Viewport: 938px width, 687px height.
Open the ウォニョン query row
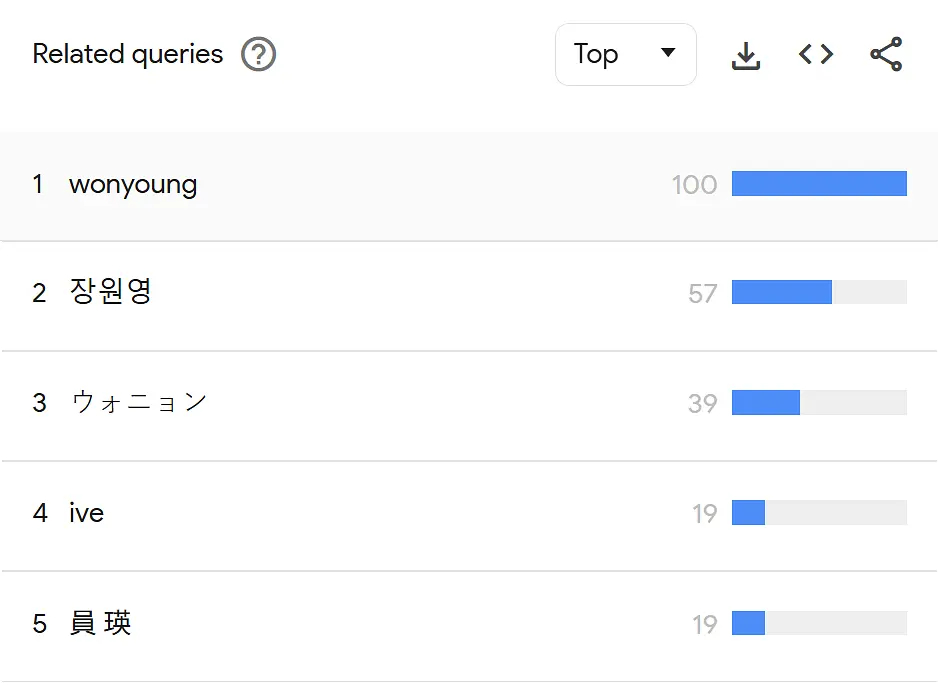(469, 403)
